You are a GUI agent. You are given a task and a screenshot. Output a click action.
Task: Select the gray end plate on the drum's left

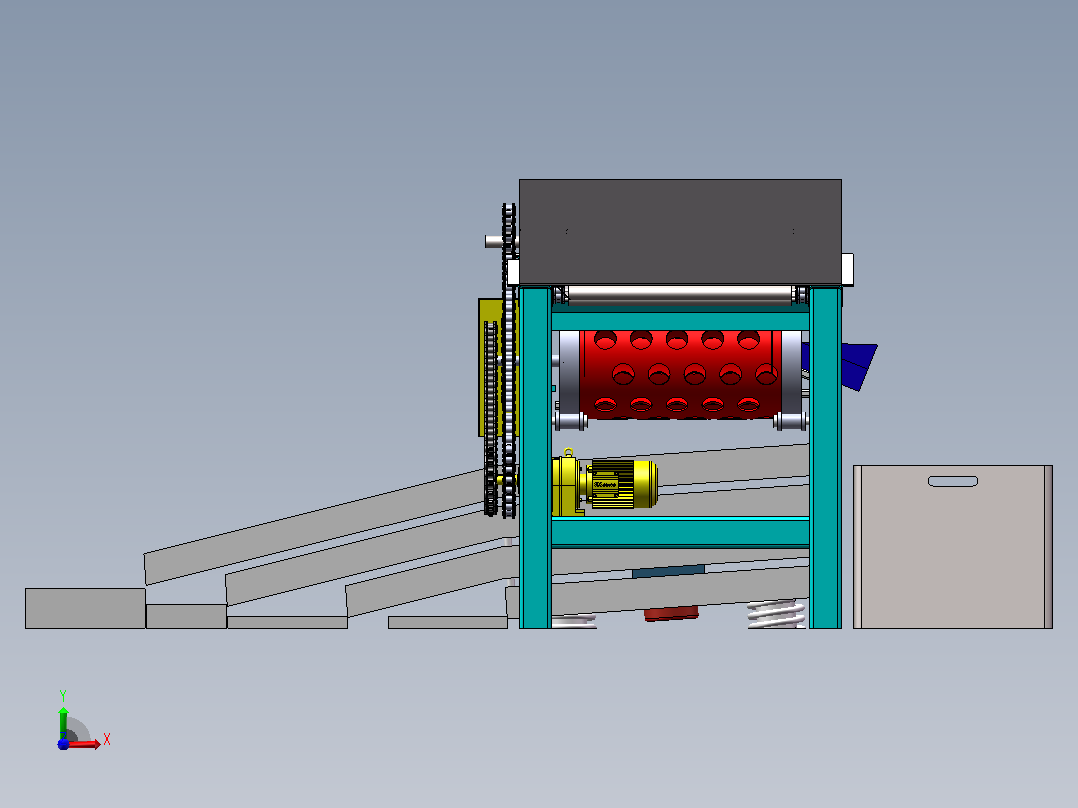point(569,373)
